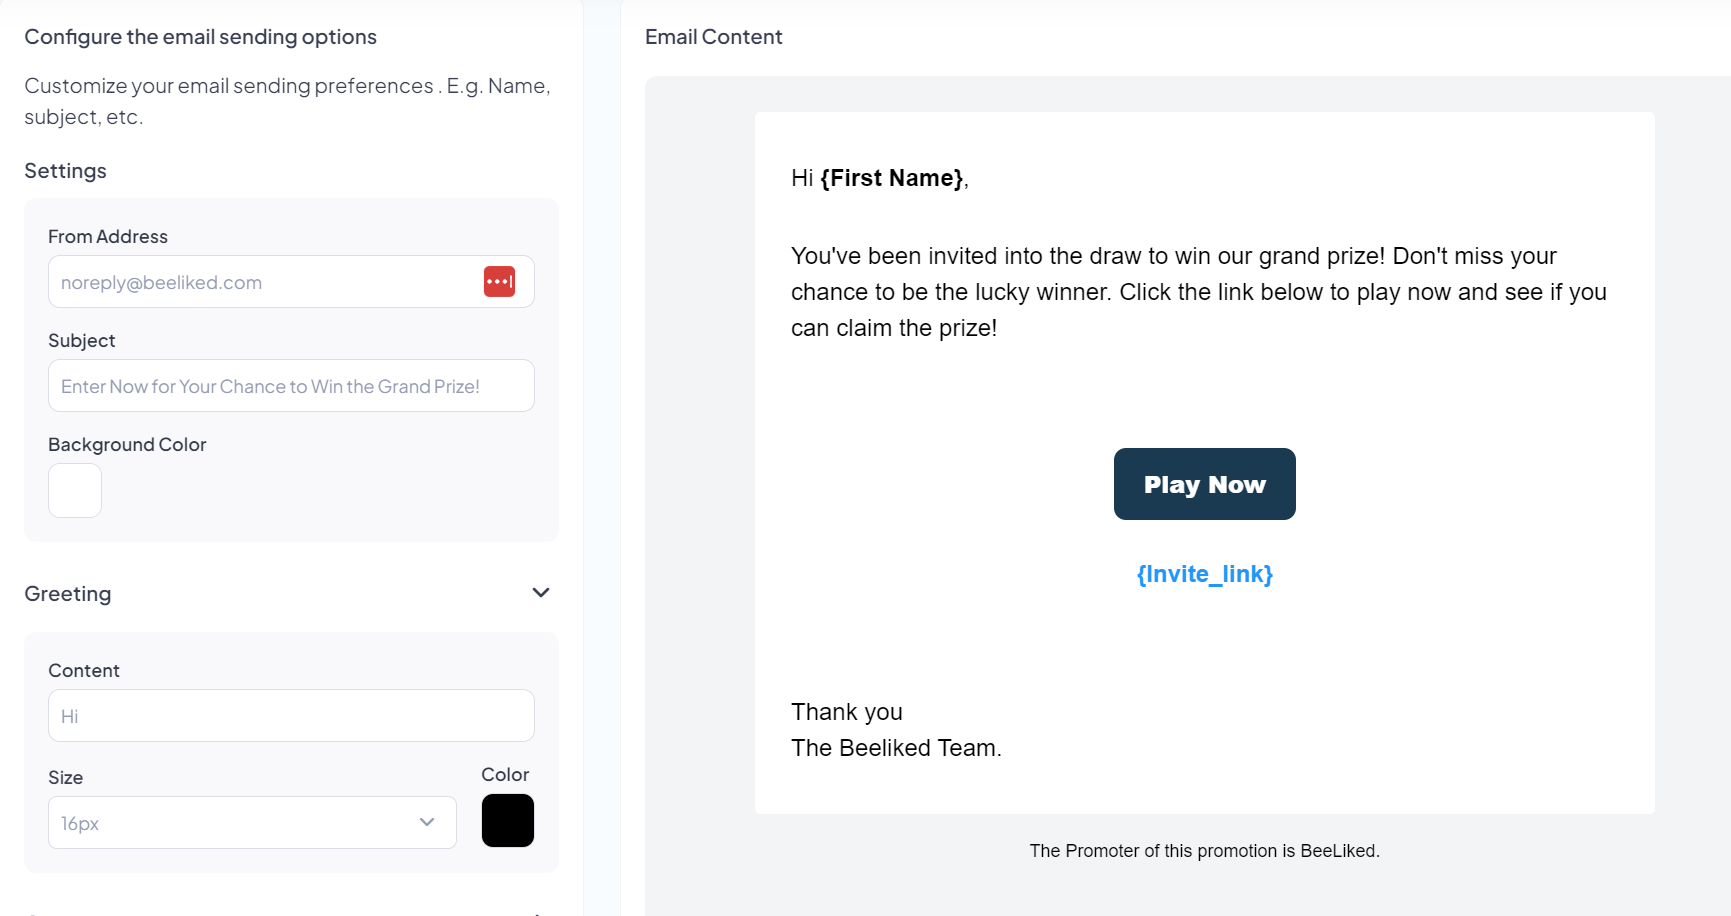Focus the greeting Content field containing Hi
Screen dimensions: 1731x916
(x=291, y=715)
